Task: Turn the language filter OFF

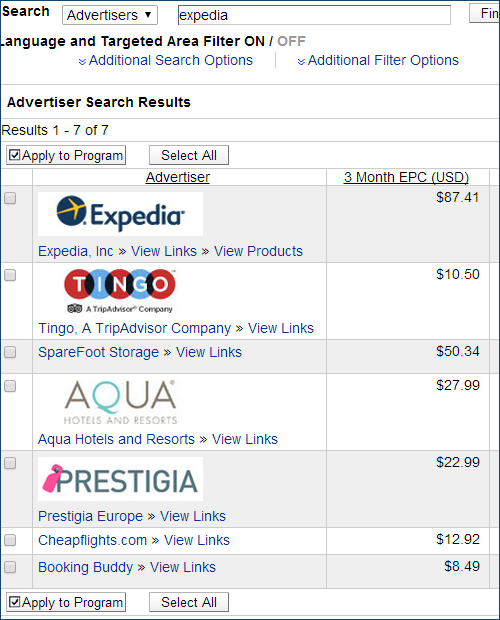Action: pos(291,41)
